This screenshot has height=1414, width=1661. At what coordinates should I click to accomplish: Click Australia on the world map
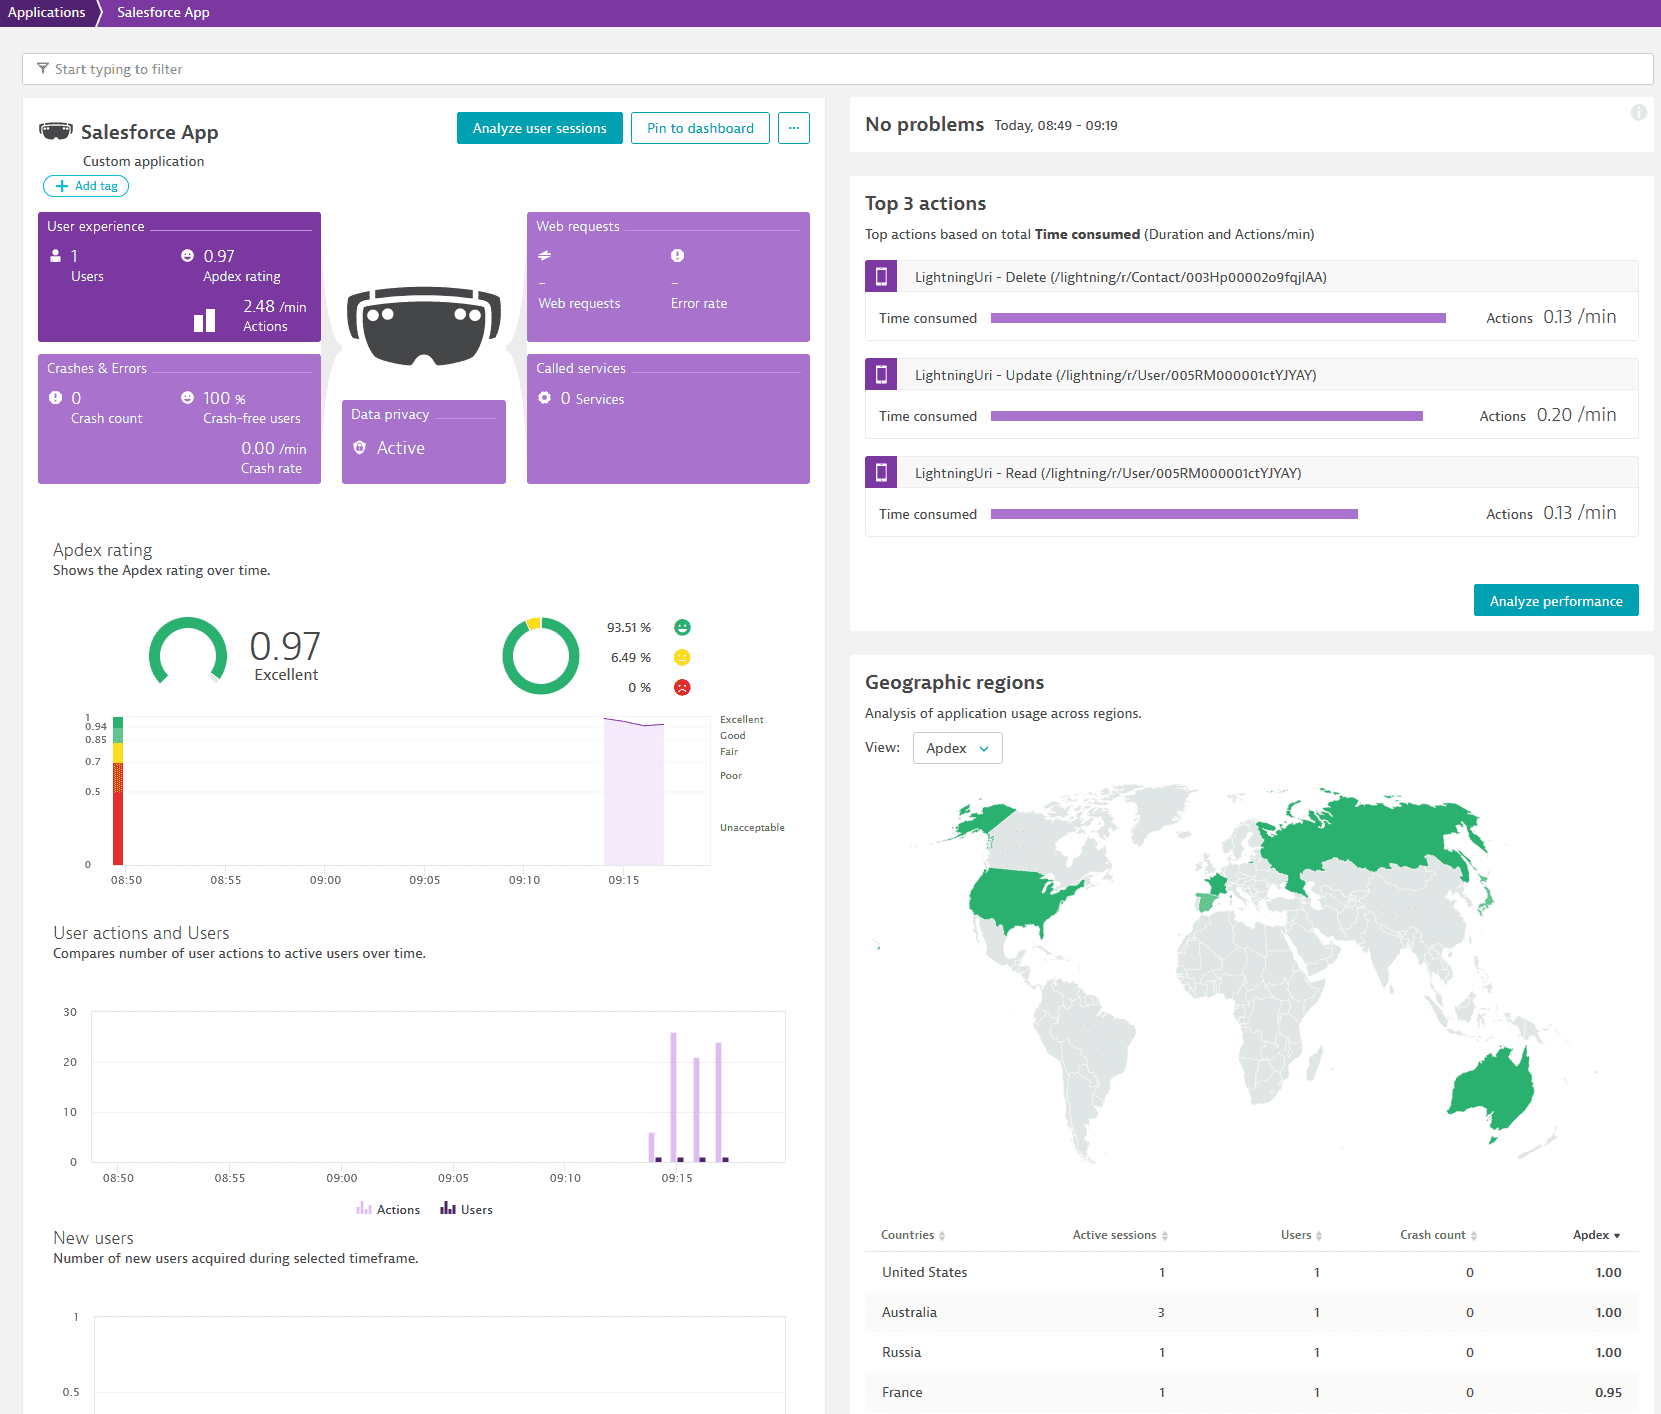(x=1492, y=1090)
